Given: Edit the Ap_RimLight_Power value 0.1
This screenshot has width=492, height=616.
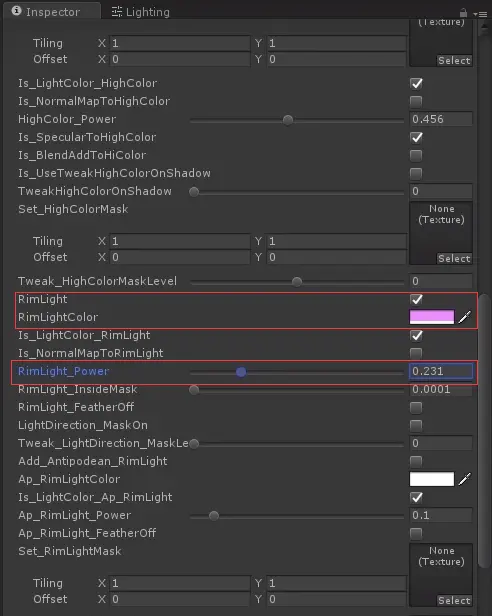Looking at the screenshot, I should click(441, 515).
